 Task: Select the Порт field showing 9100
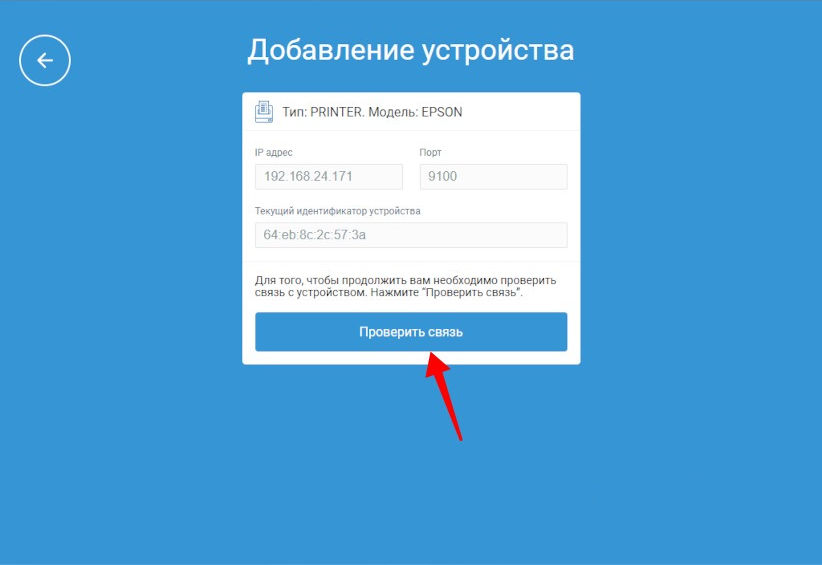click(493, 177)
